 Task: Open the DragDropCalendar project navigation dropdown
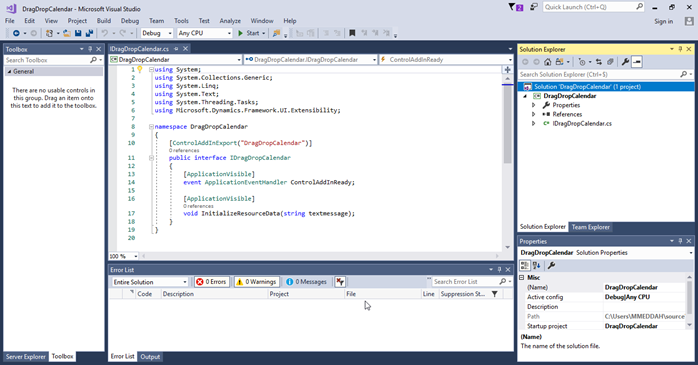[x=175, y=60]
